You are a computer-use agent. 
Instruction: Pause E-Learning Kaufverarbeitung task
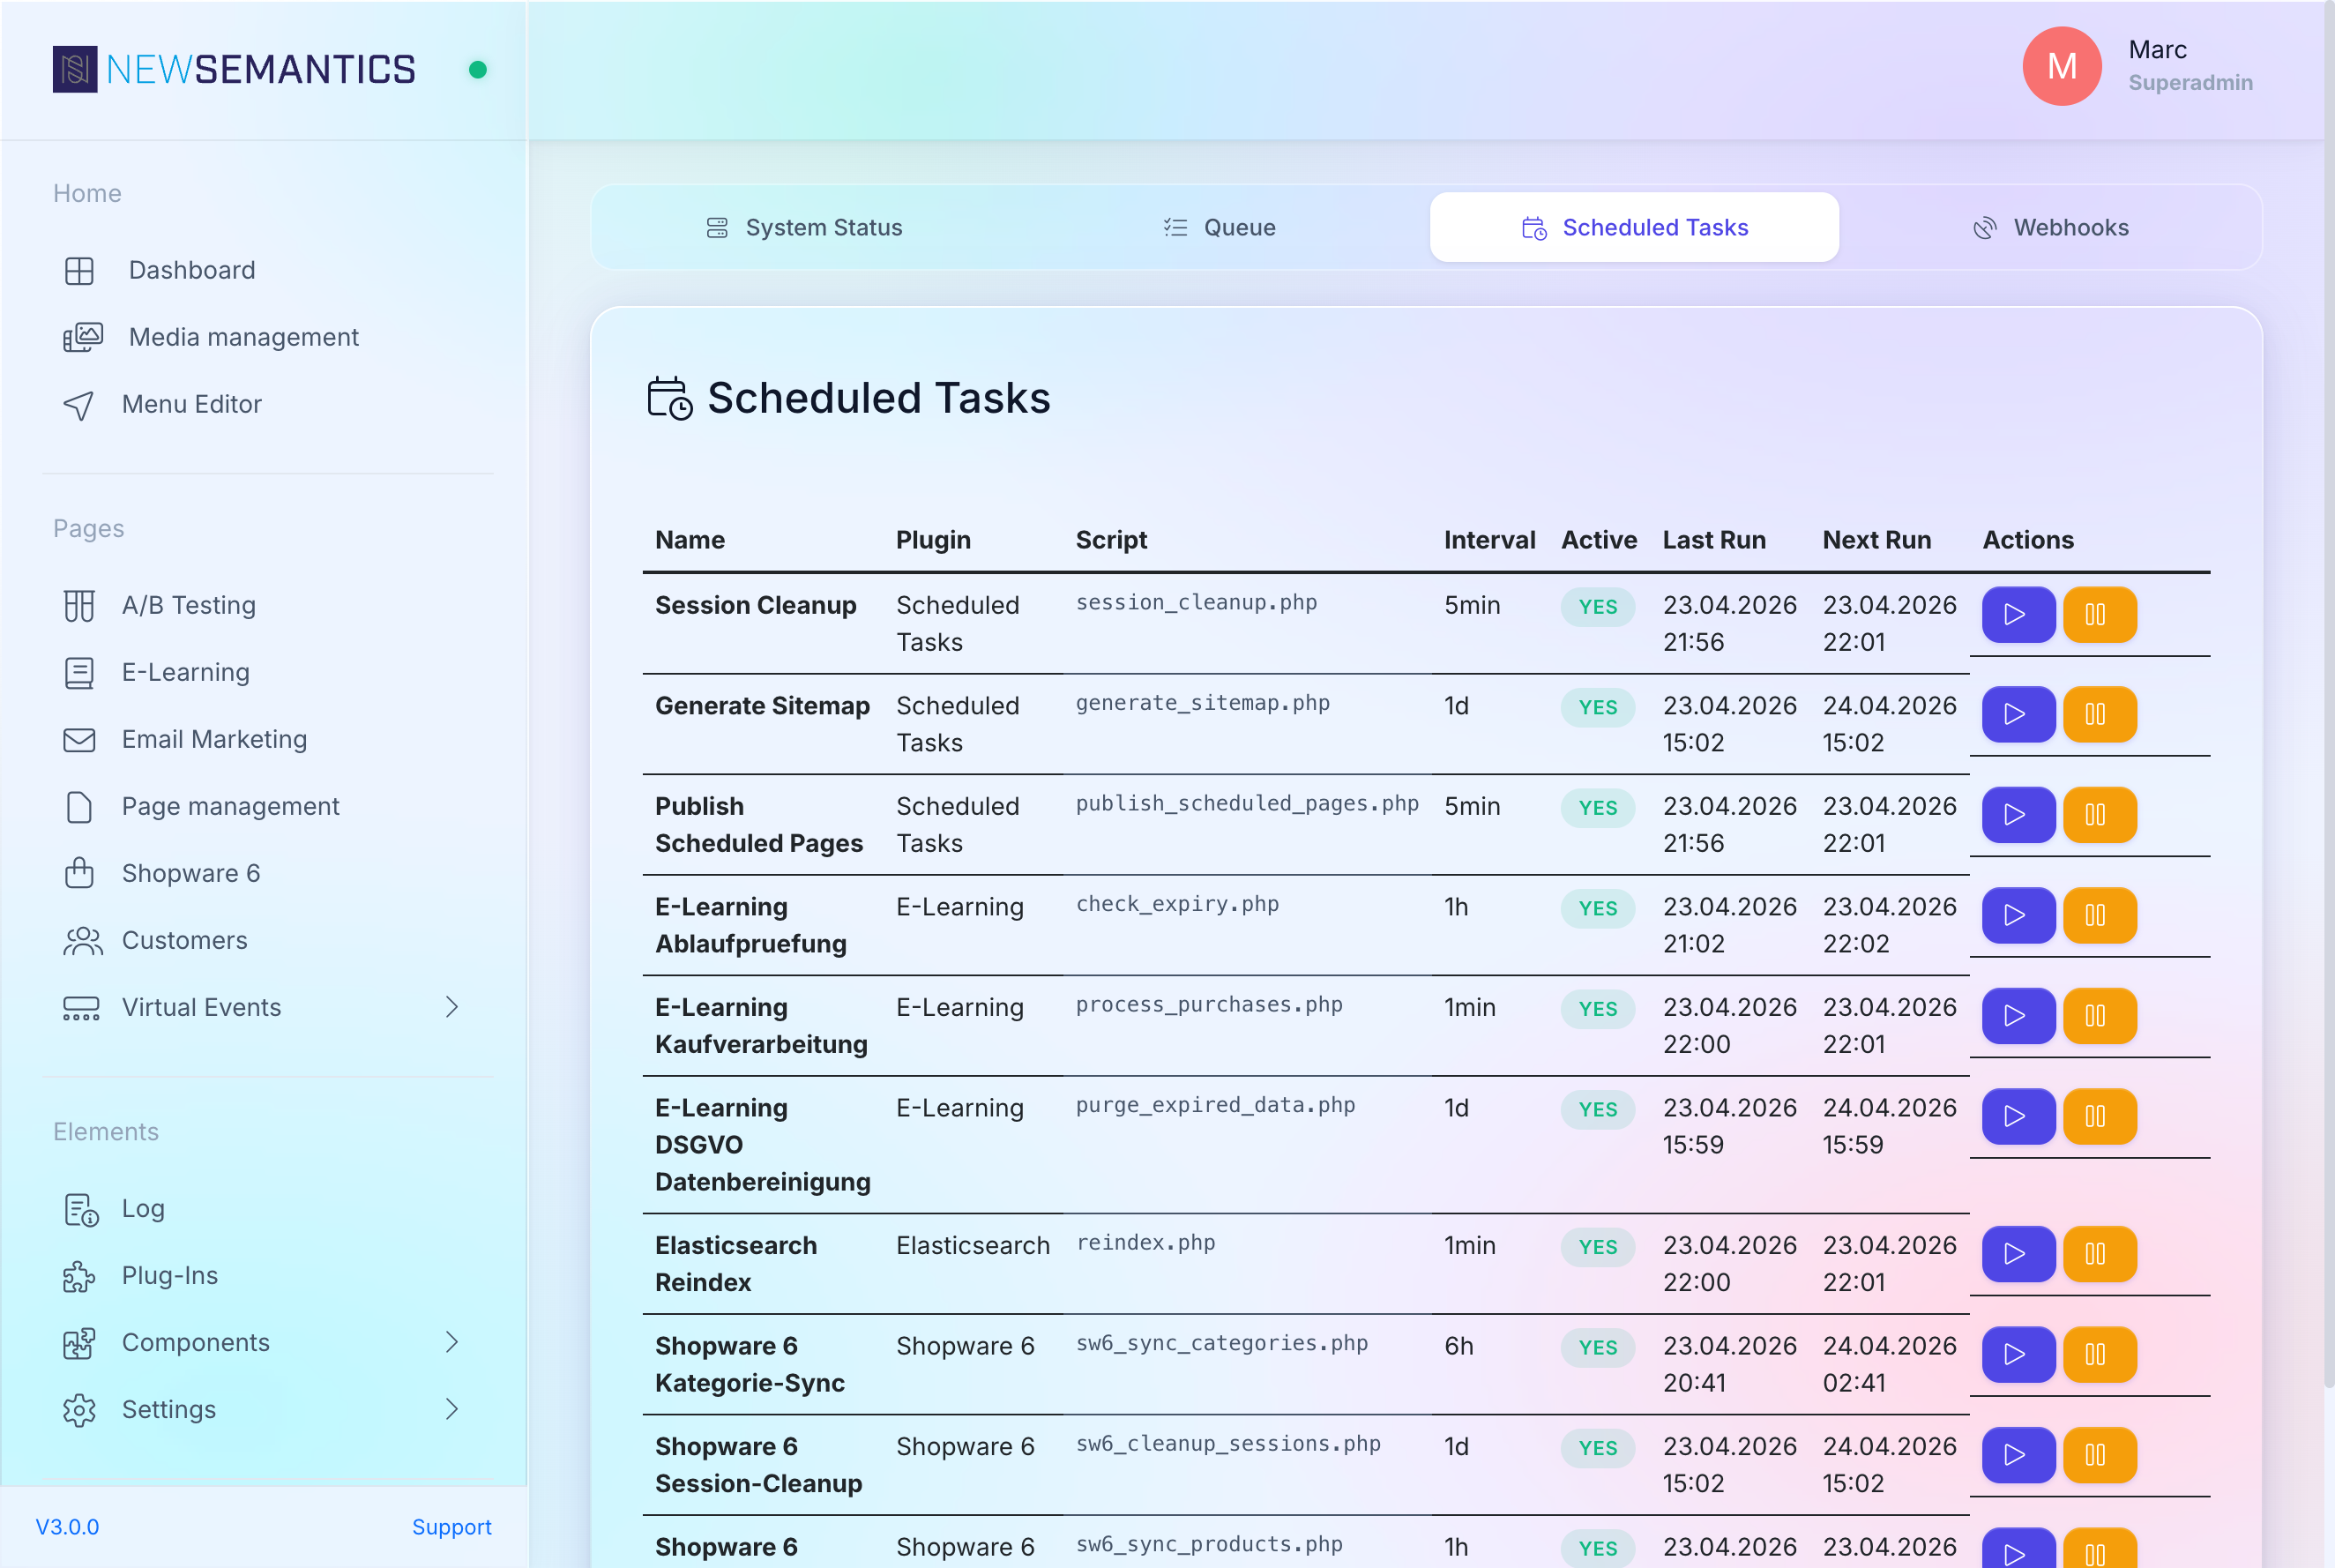tap(2099, 1017)
